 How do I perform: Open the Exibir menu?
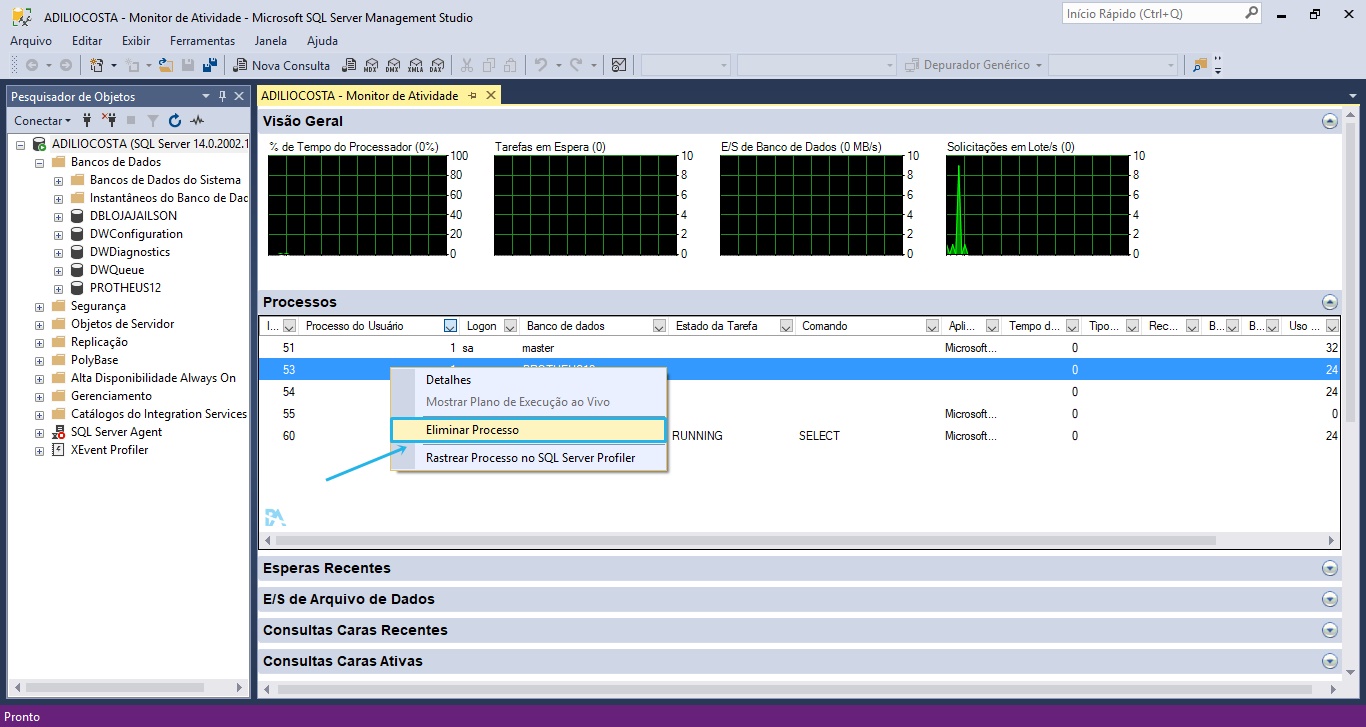tap(136, 41)
